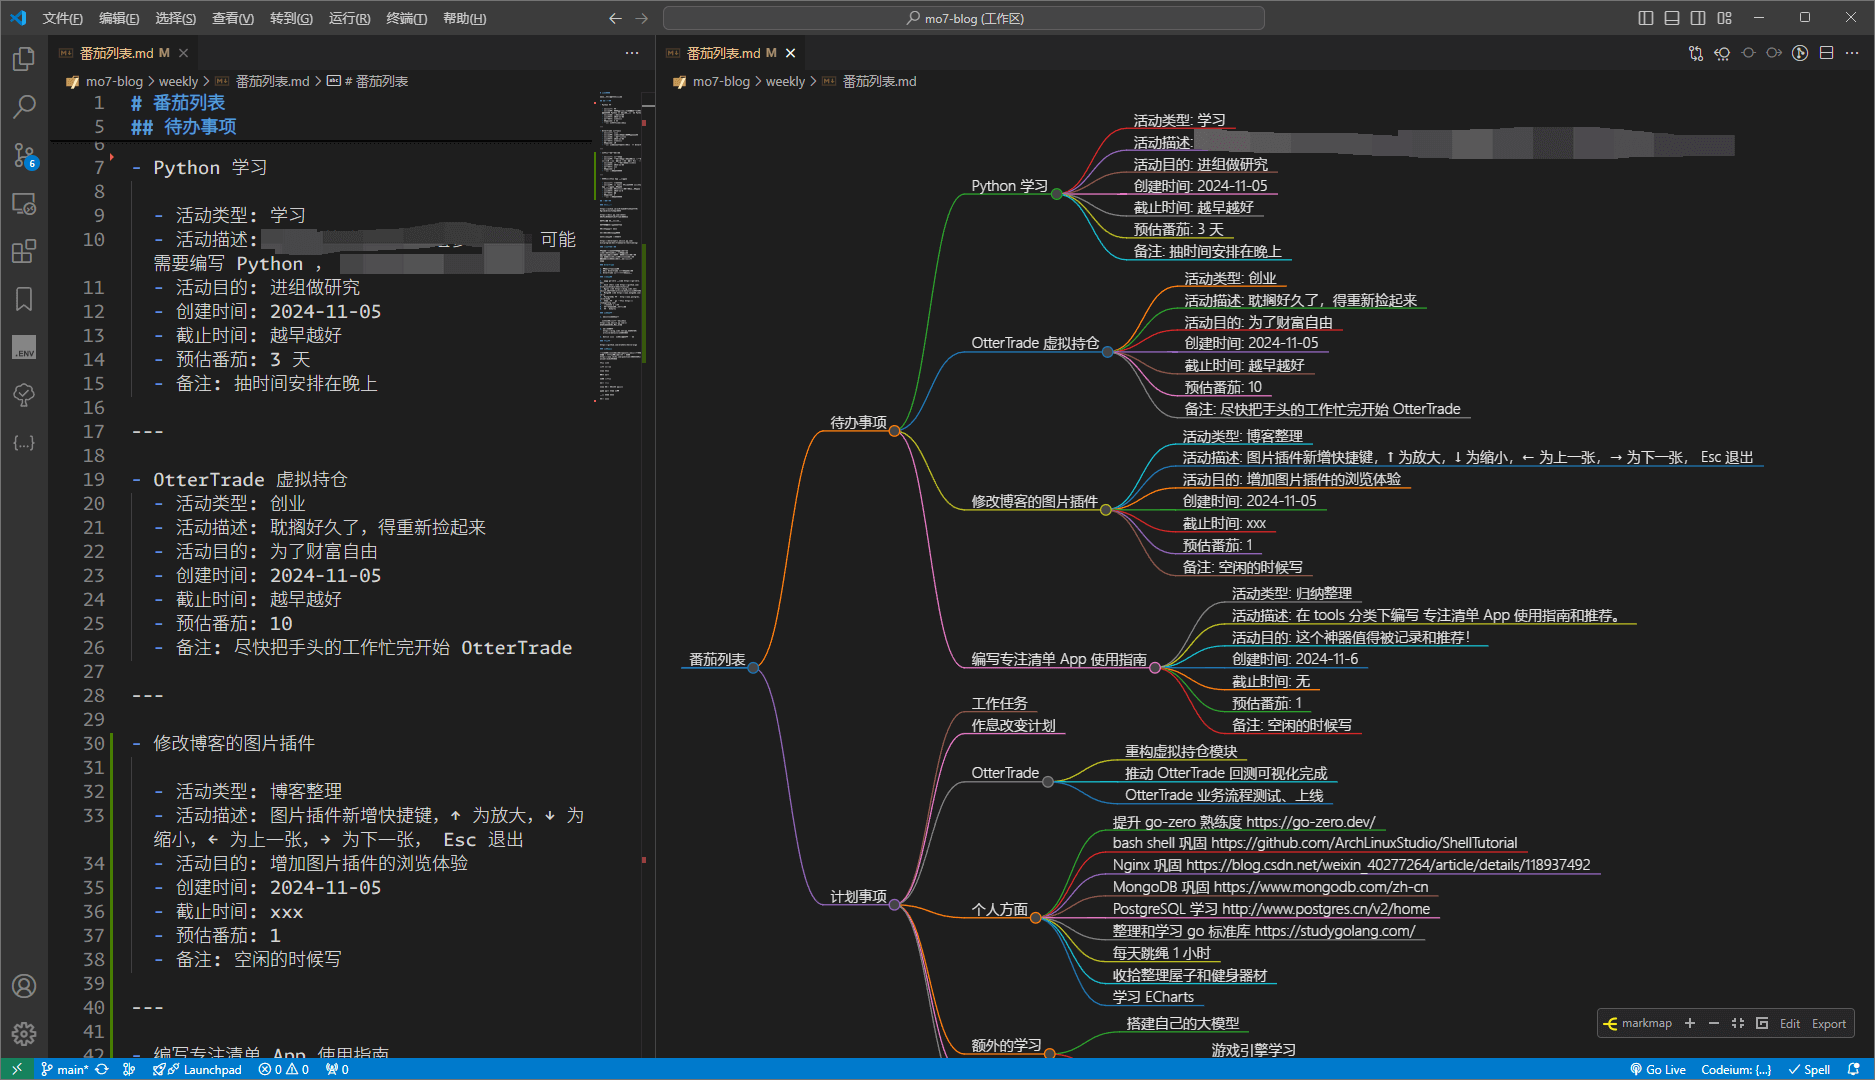Open the 终端(T) menu
The height and width of the screenshot is (1080, 1875).
click(x=407, y=18)
